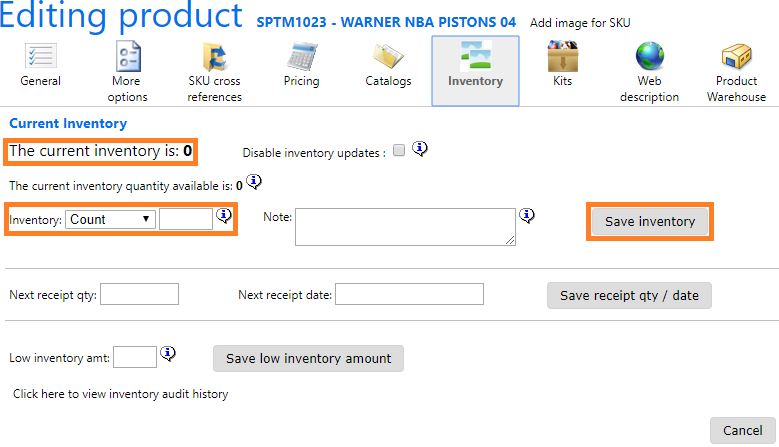Open the General tab icon

41,56
